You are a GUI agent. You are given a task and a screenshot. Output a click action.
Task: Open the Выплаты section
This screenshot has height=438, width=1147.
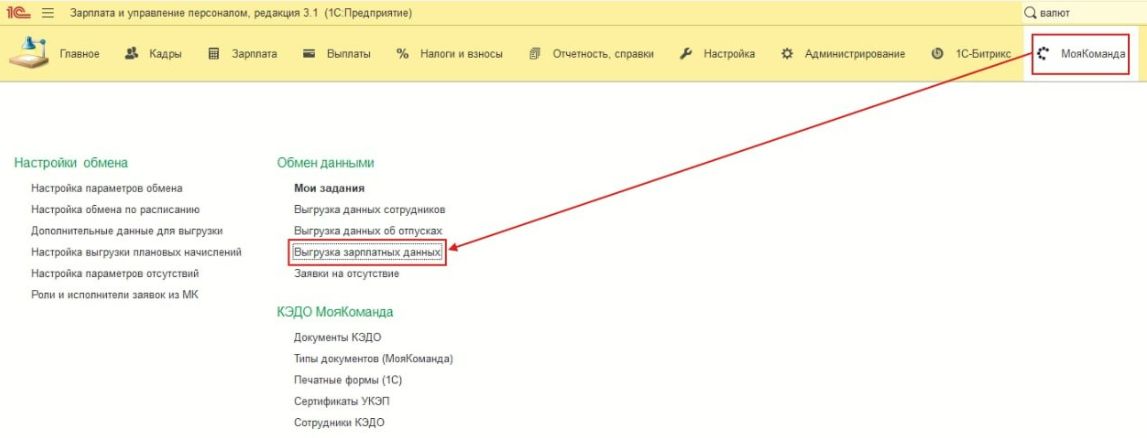(336, 54)
